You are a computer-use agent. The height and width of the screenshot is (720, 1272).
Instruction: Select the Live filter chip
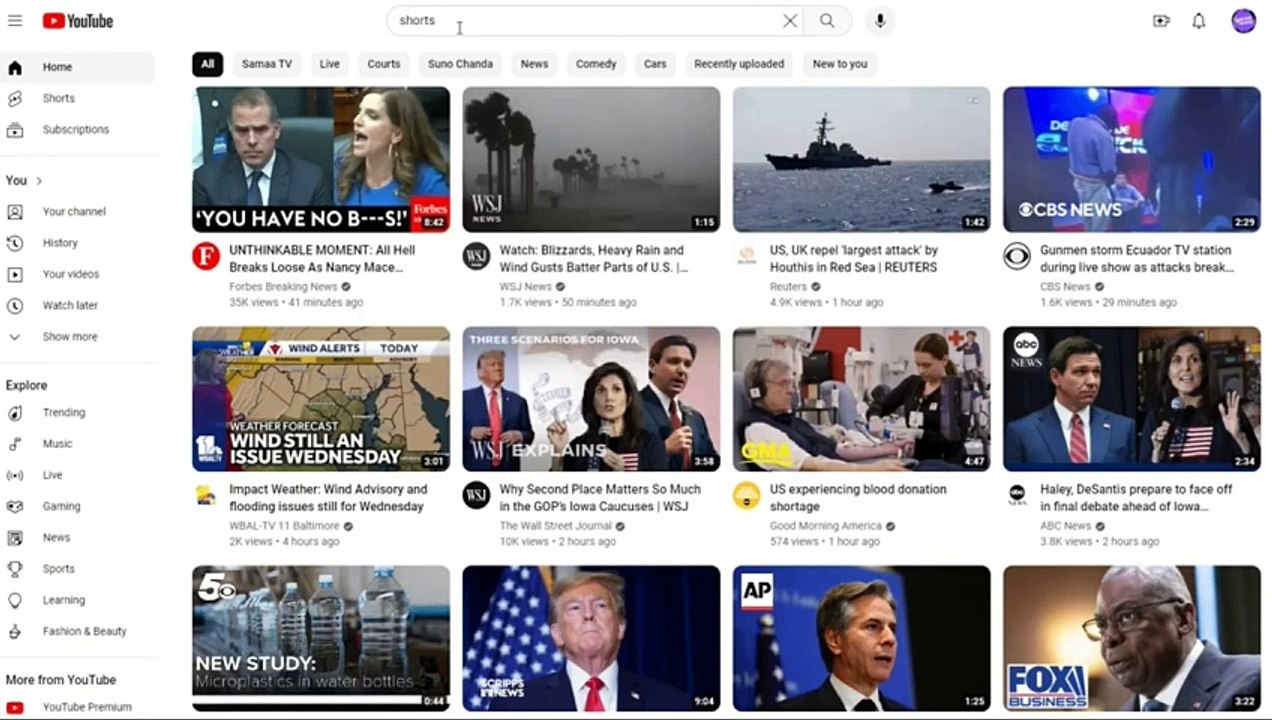(x=330, y=64)
